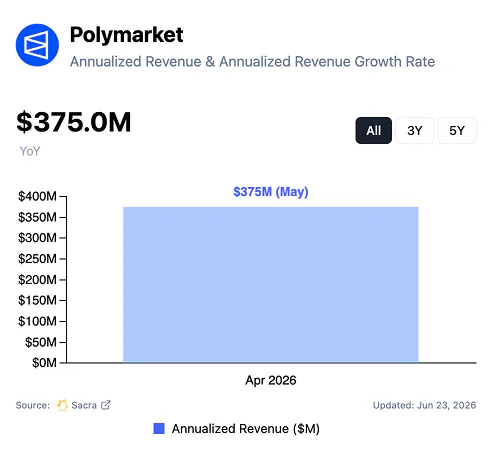Open the Sacra source link
This screenshot has height=461, width=494.
[x=84, y=405]
